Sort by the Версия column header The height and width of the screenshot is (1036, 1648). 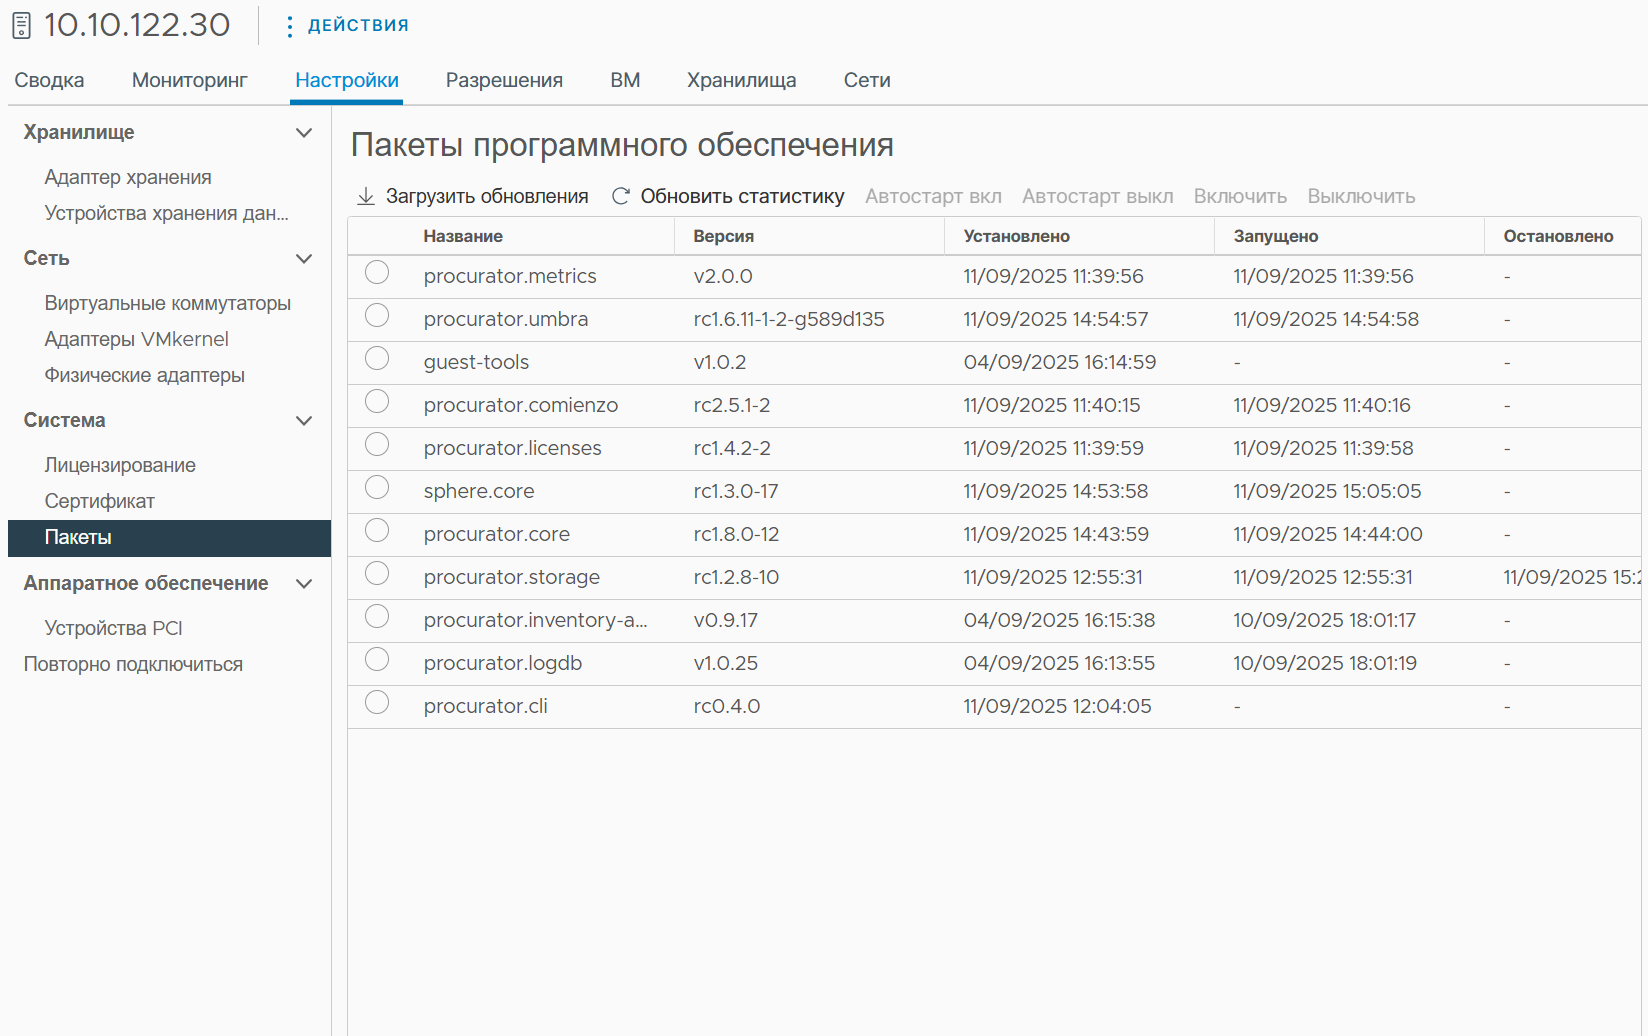click(x=724, y=236)
